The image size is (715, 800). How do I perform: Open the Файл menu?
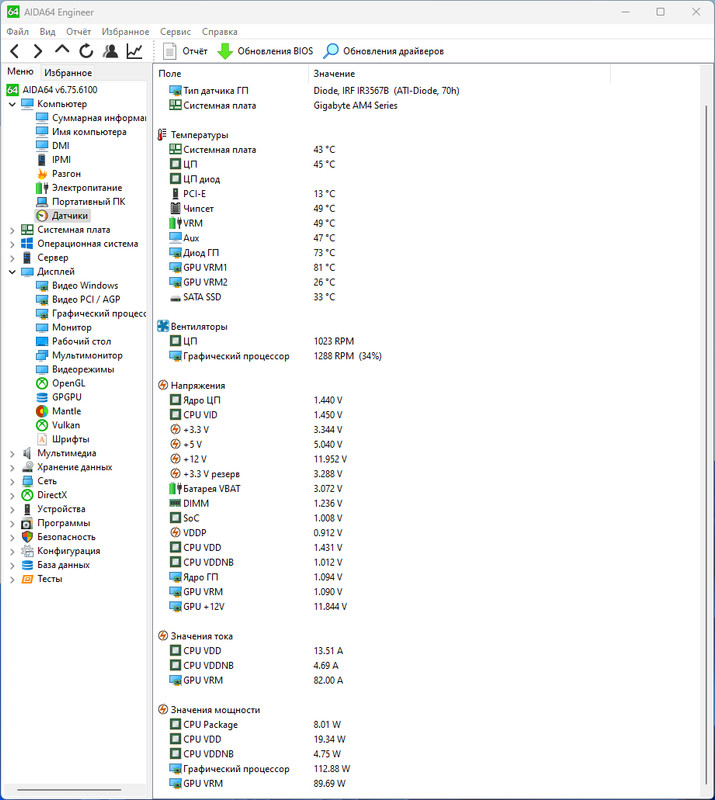pyautogui.click(x=17, y=32)
